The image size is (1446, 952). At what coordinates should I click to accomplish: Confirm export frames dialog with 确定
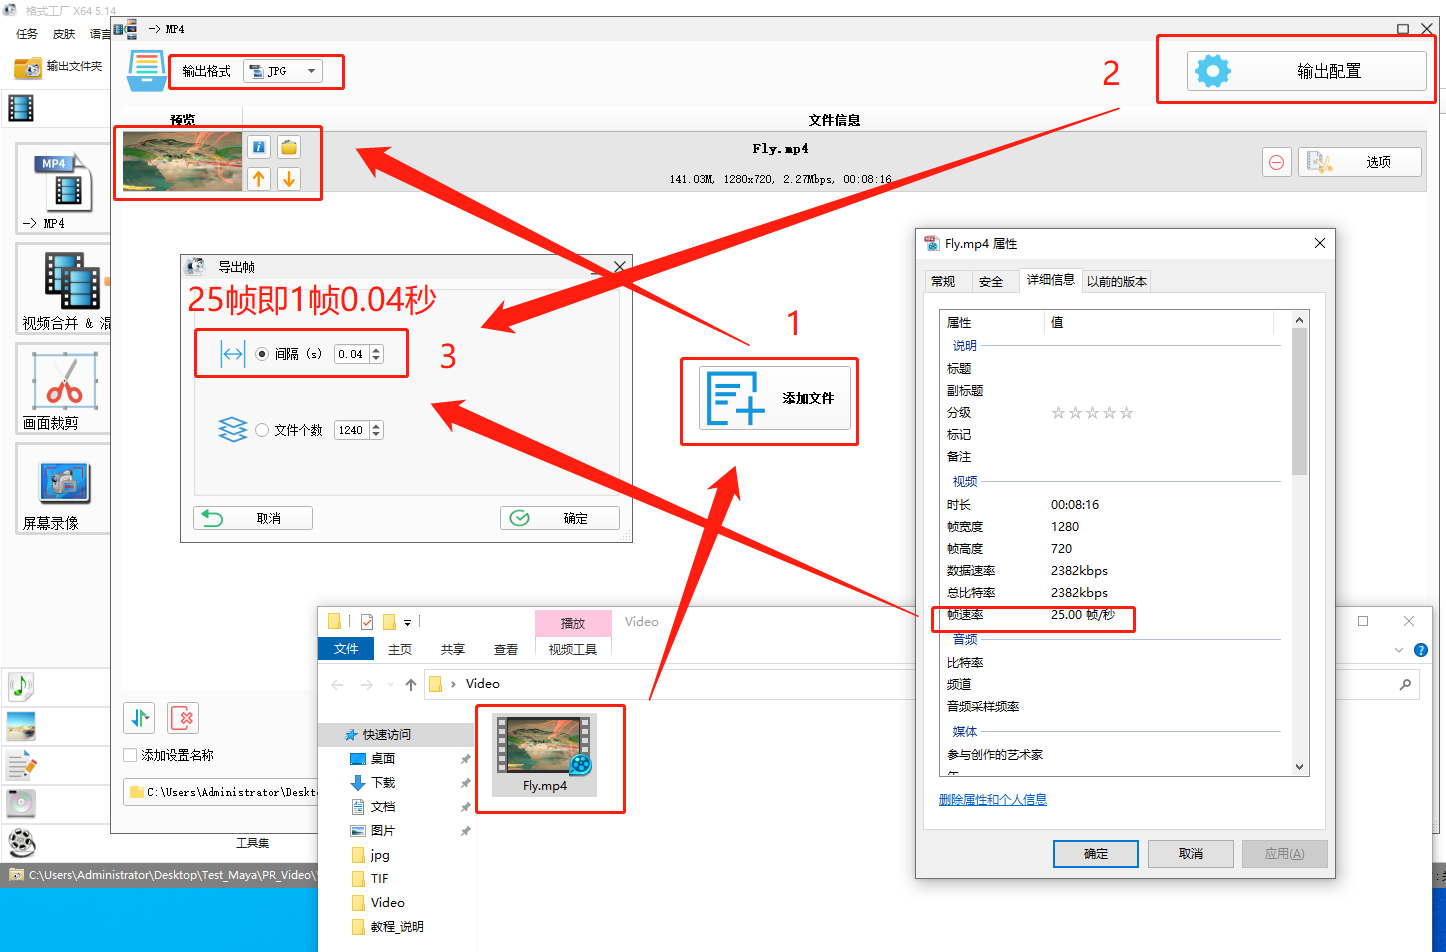click(560, 518)
